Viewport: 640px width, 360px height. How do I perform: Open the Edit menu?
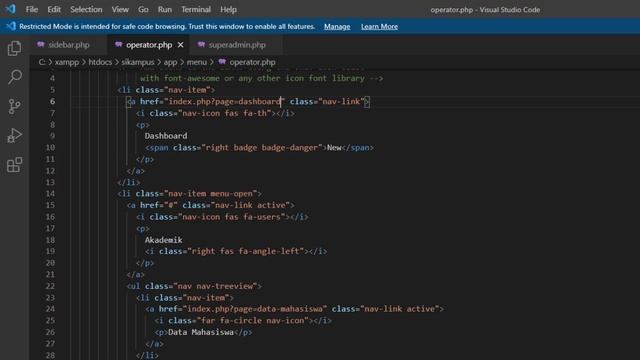[x=54, y=9]
